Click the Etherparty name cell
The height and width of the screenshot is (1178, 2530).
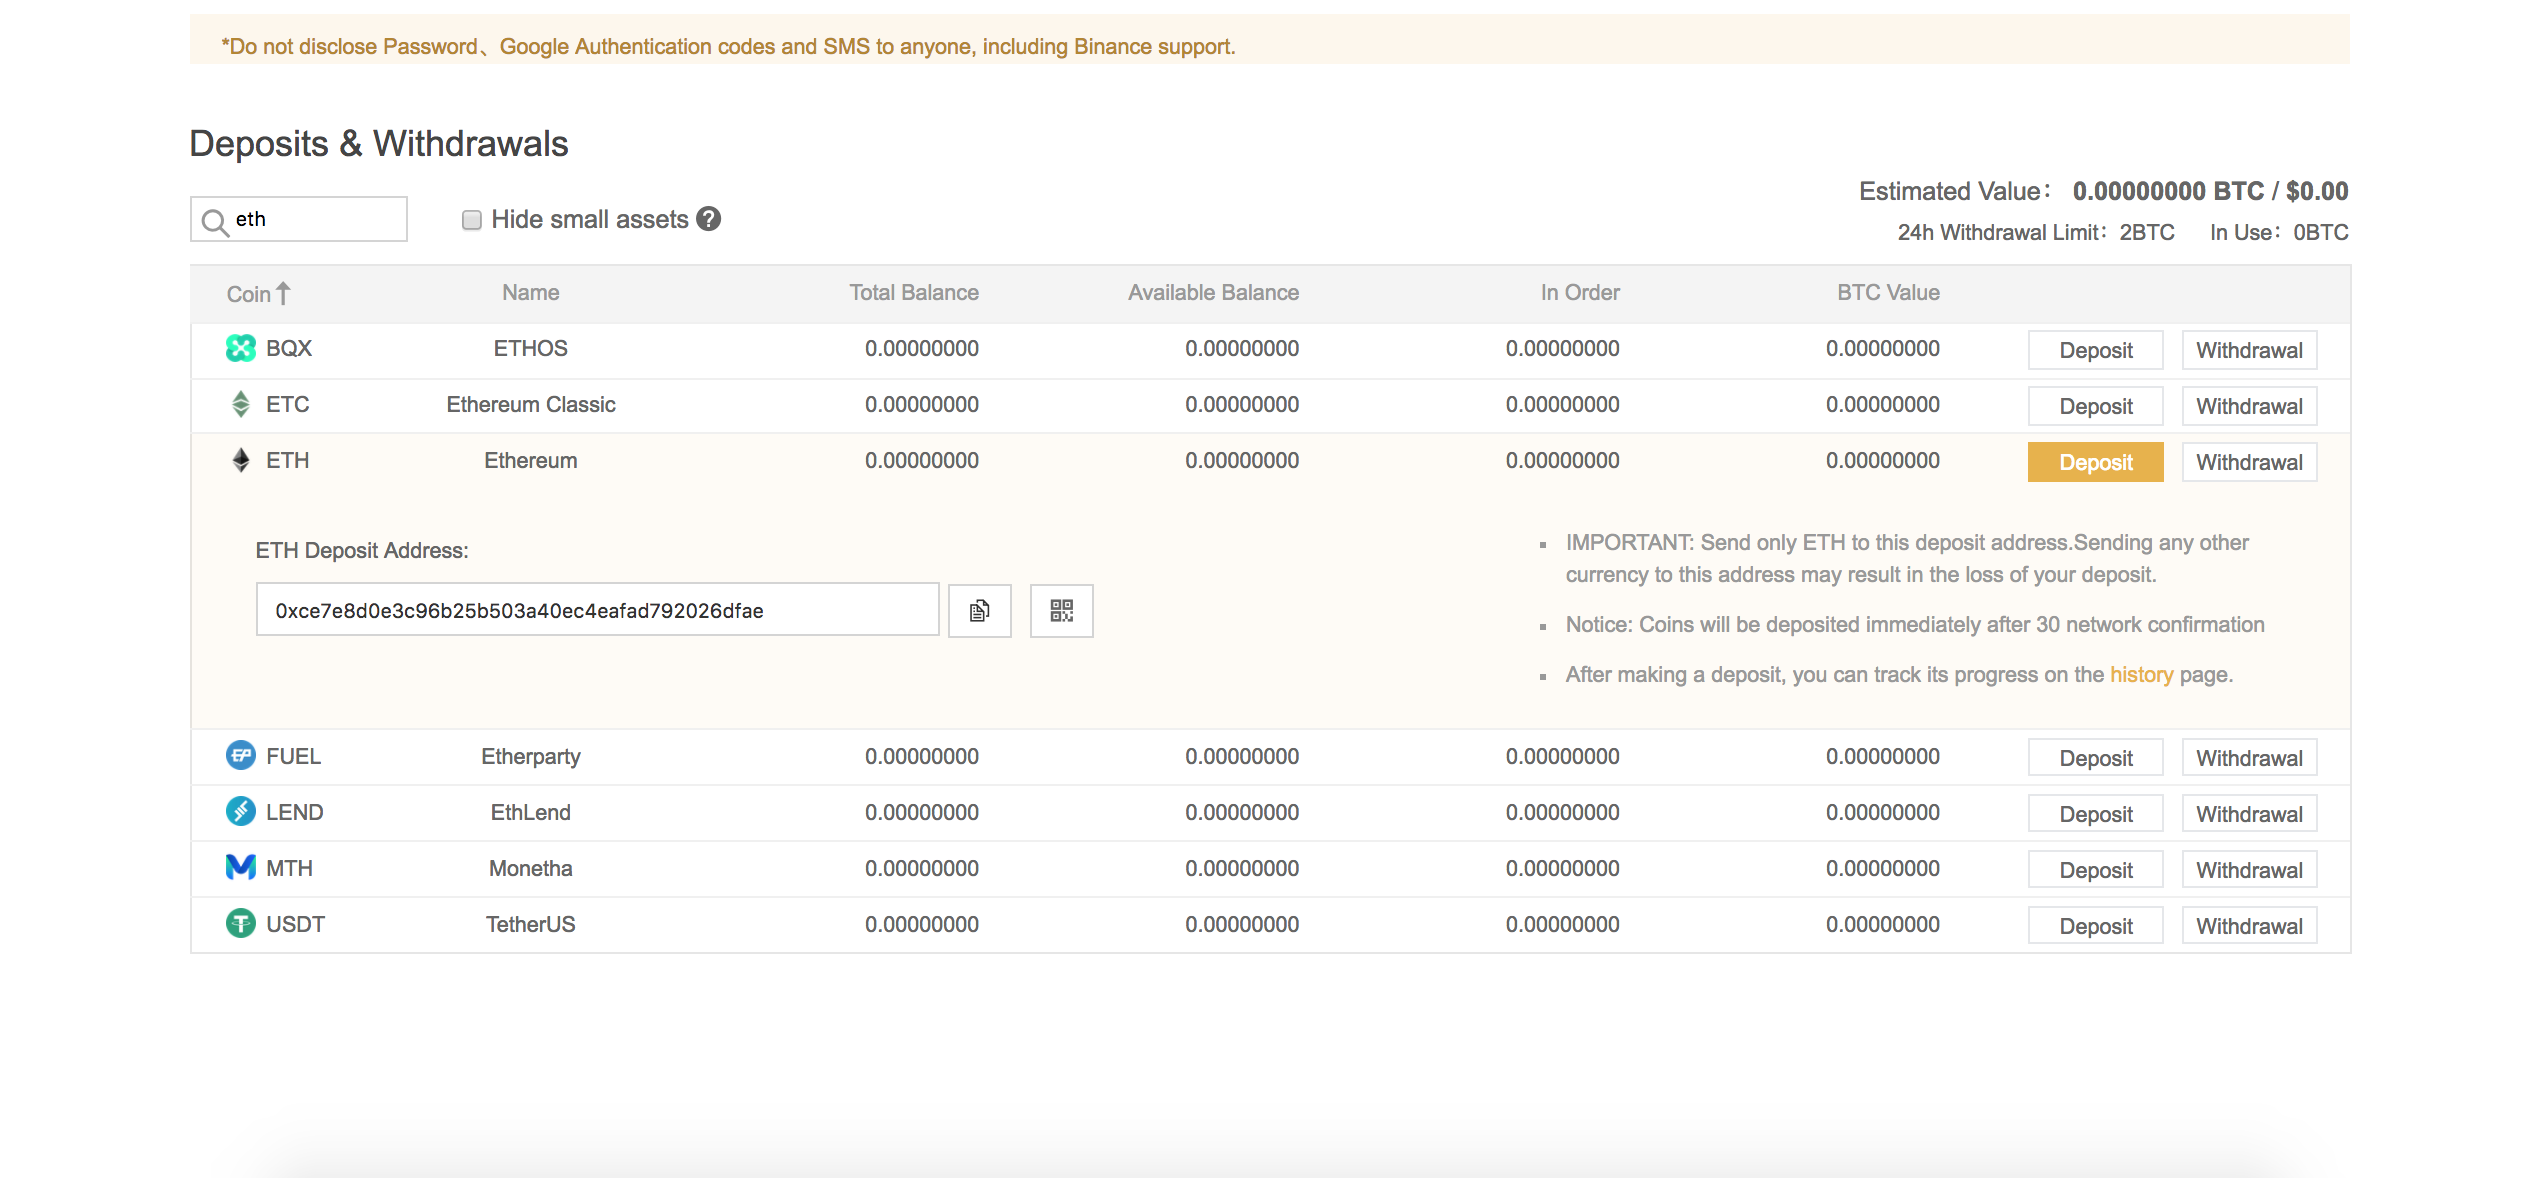(x=531, y=756)
